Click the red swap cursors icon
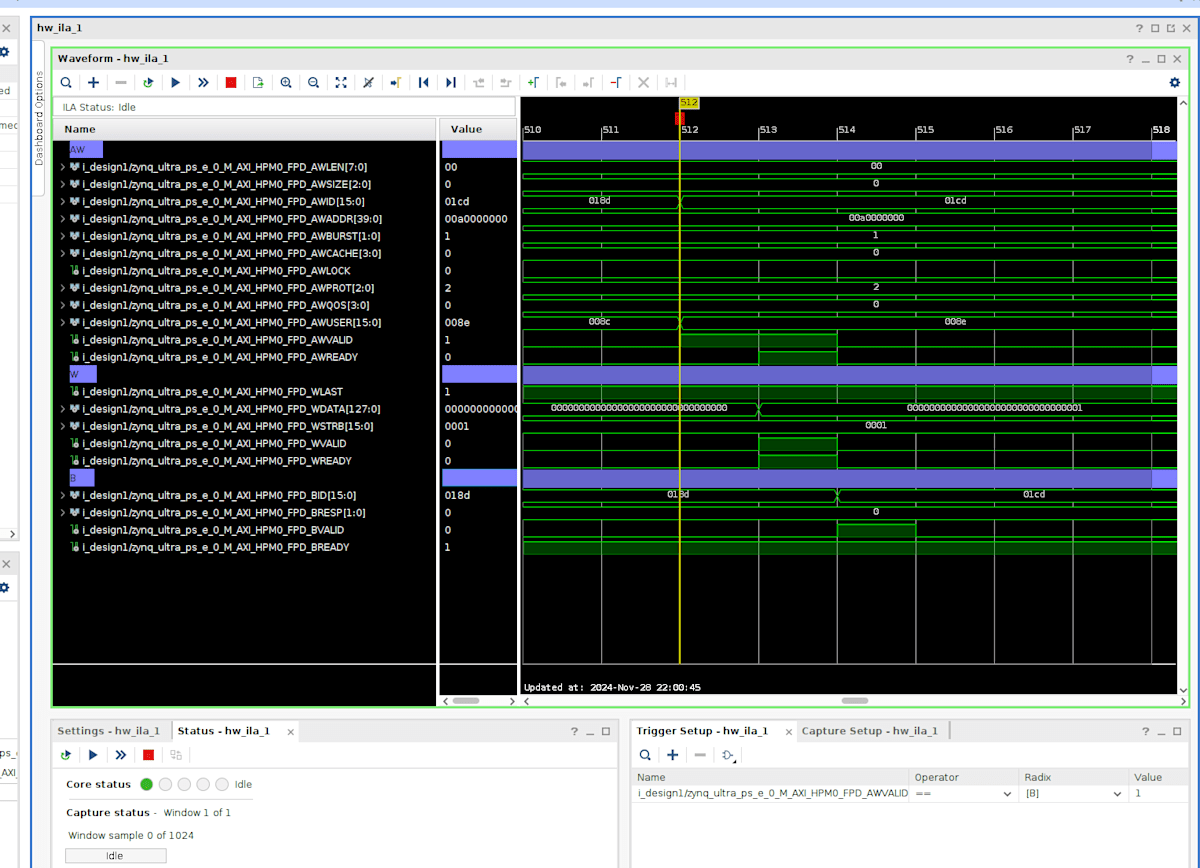The width and height of the screenshot is (1200, 868). click(x=616, y=83)
